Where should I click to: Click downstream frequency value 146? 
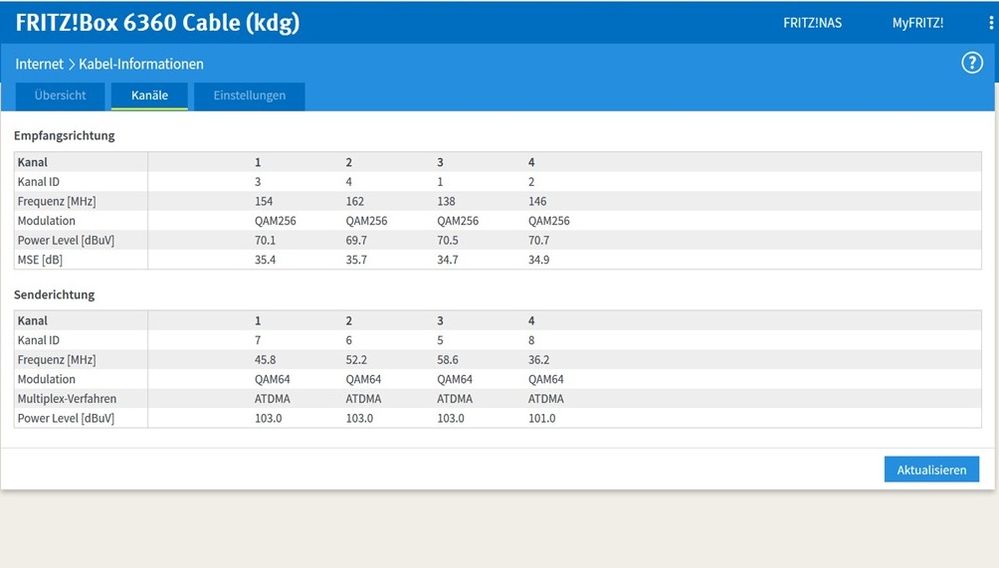537,201
